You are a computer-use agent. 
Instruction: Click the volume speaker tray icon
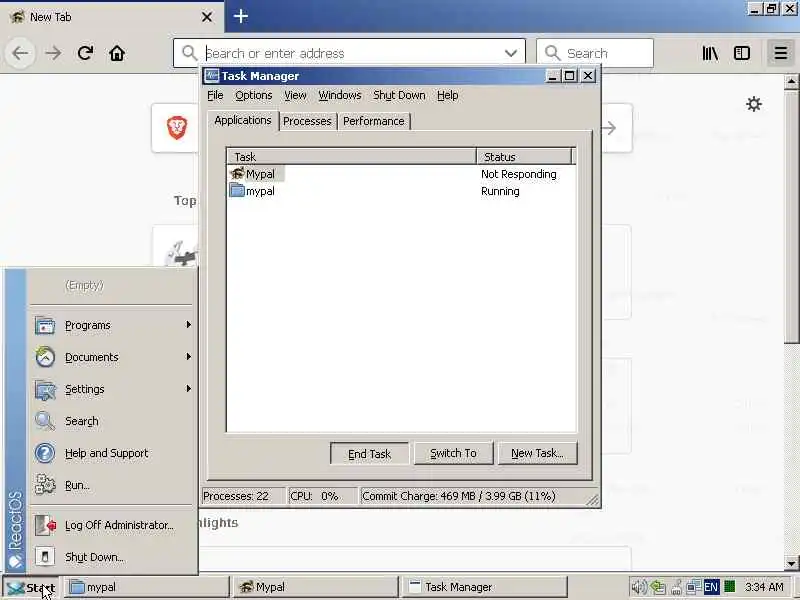[638, 587]
